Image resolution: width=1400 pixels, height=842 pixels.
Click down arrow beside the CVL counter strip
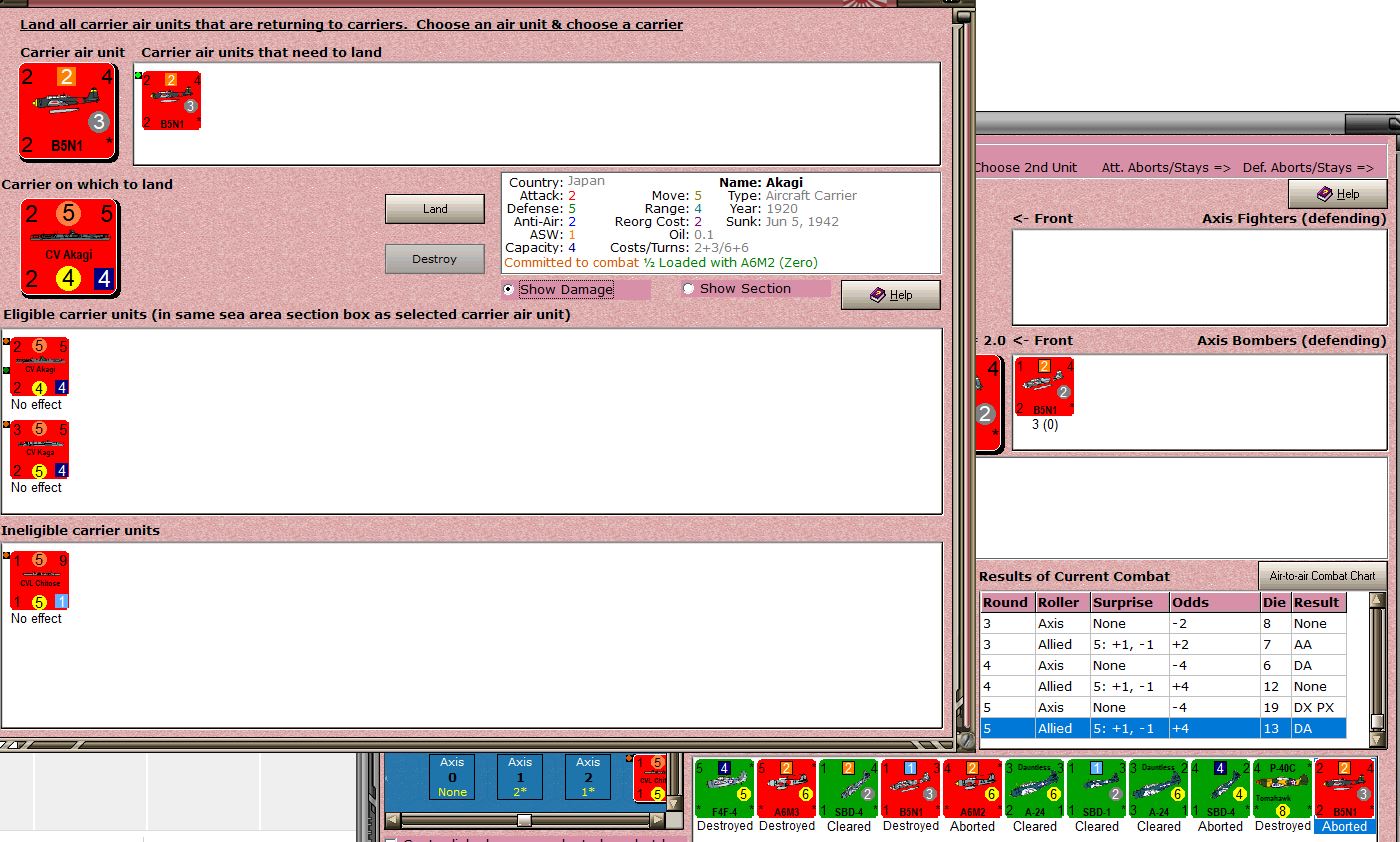(x=677, y=804)
